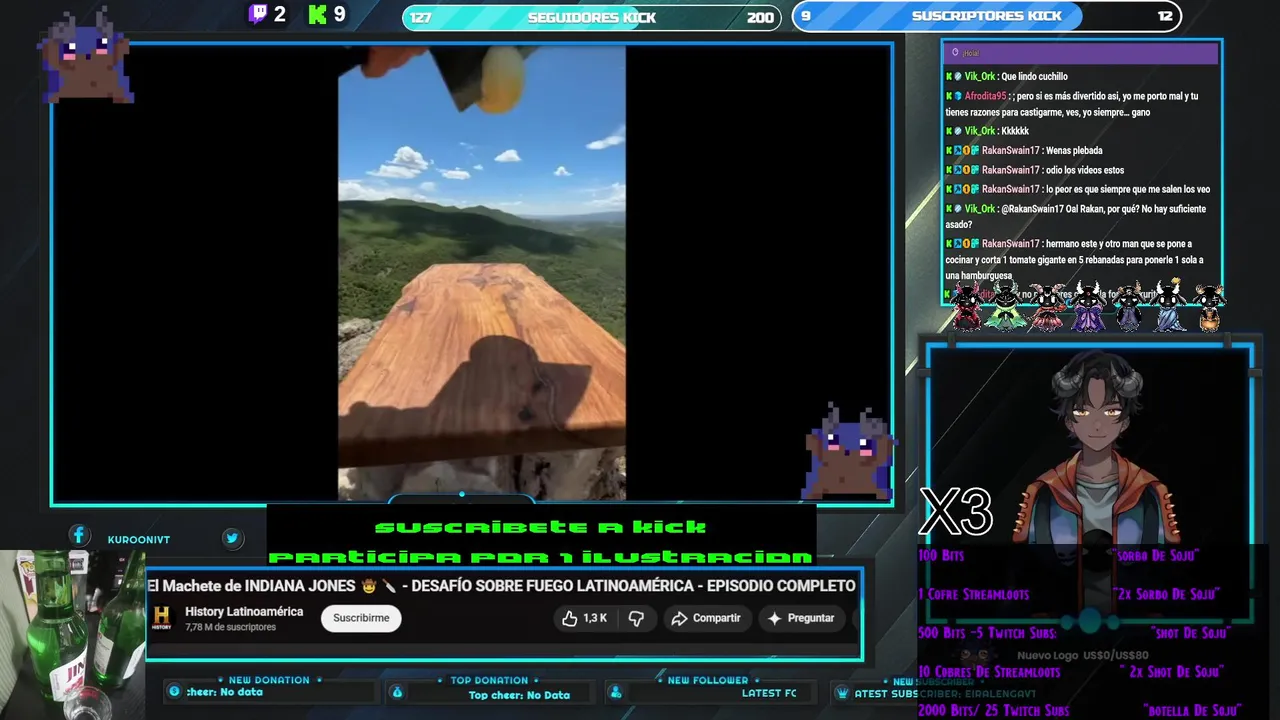Click the 'Botella De Soju' reward text

[x=1193, y=711]
